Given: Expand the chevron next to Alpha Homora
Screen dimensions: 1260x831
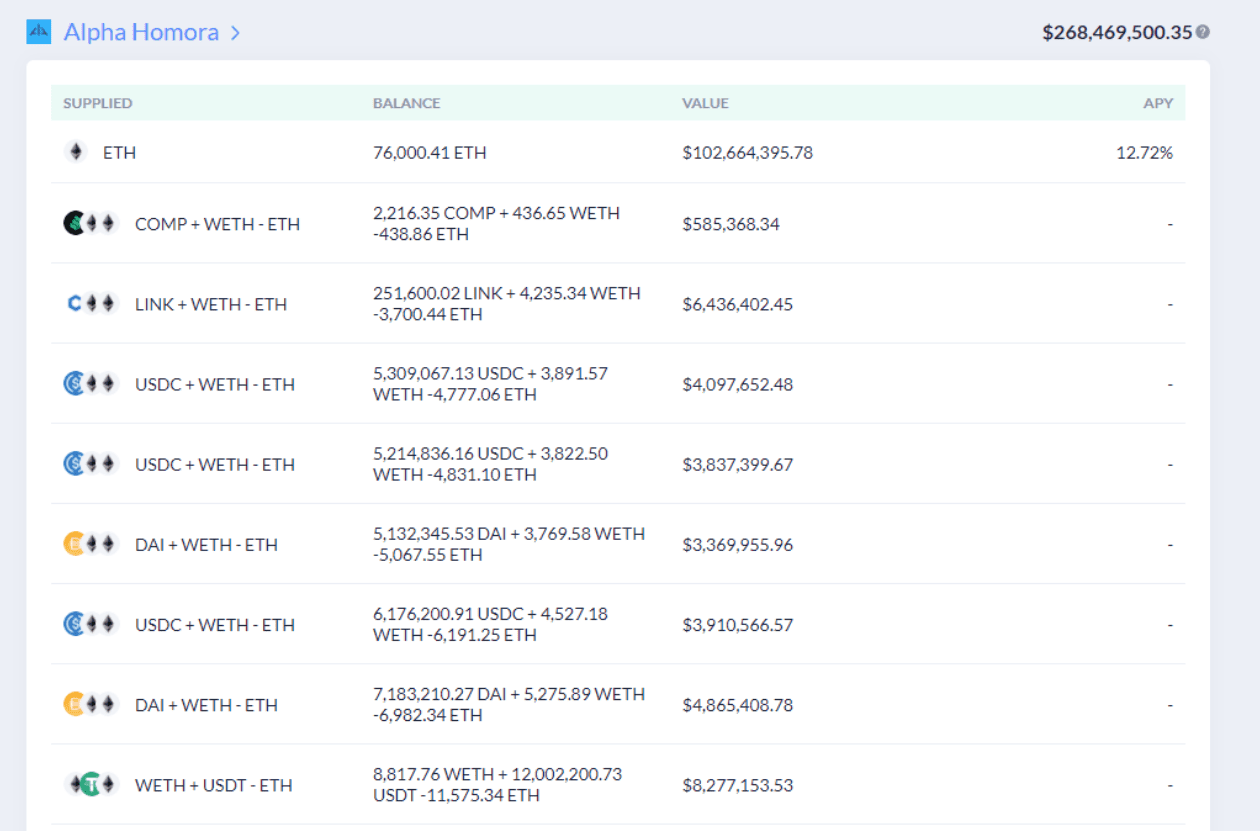Looking at the screenshot, I should (x=235, y=33).
